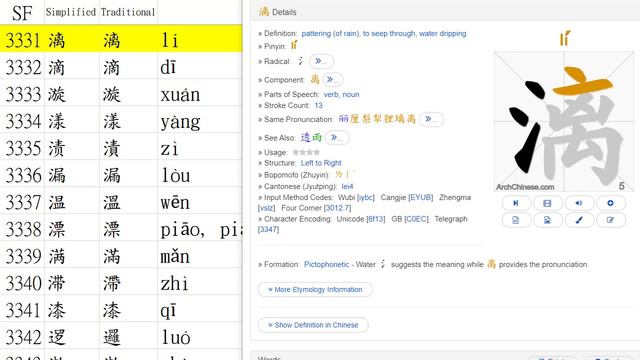Click the Simplified column header
640x360 pixels.
[71, 12]
